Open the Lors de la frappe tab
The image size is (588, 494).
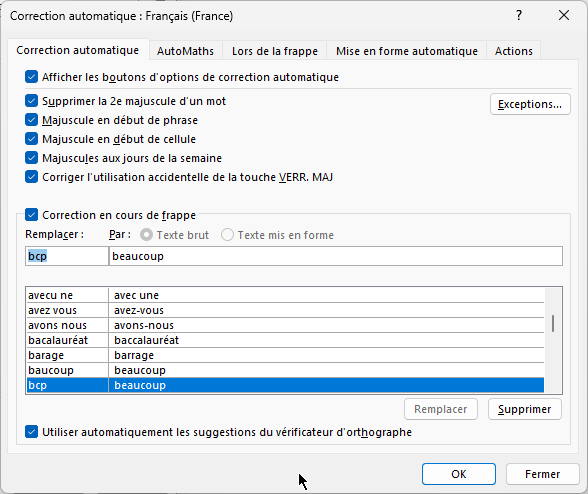click(274, 51)
